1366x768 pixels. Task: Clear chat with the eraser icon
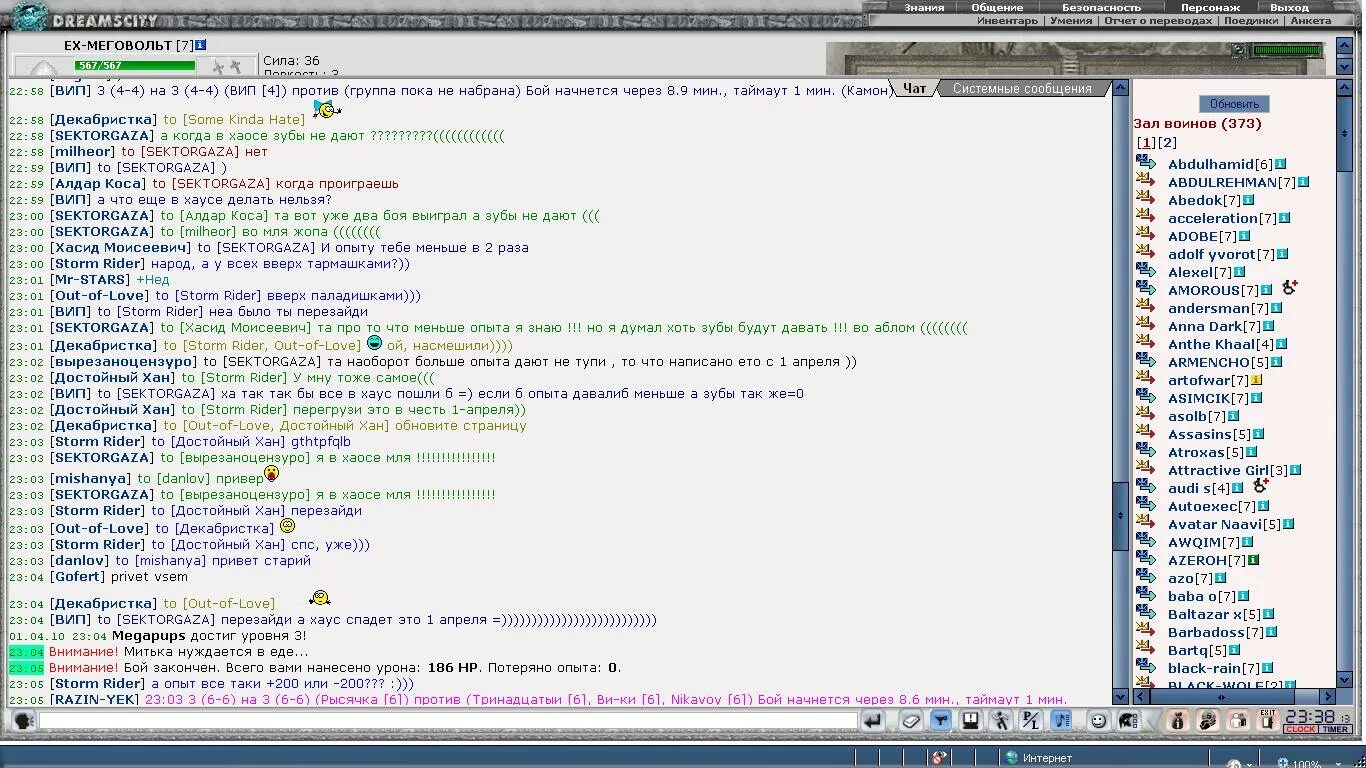click(910, 721)
